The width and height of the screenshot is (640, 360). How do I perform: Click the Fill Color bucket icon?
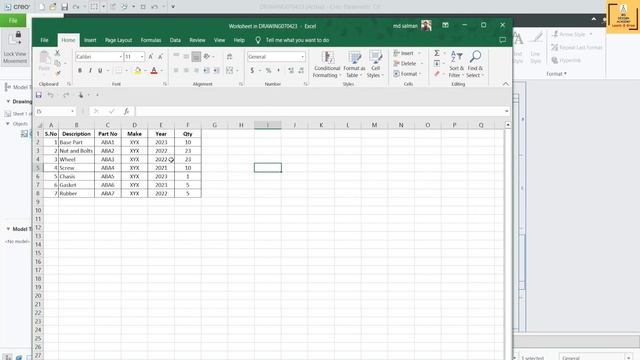(138, 71)
